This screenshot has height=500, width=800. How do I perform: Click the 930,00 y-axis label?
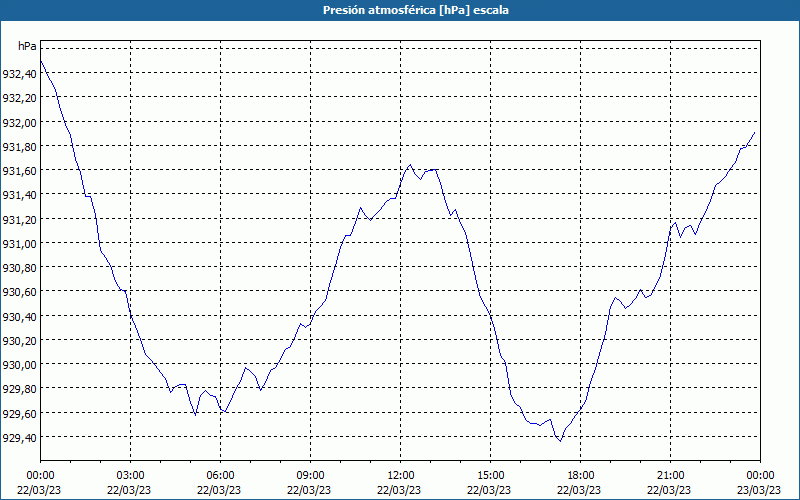[19, 365]
